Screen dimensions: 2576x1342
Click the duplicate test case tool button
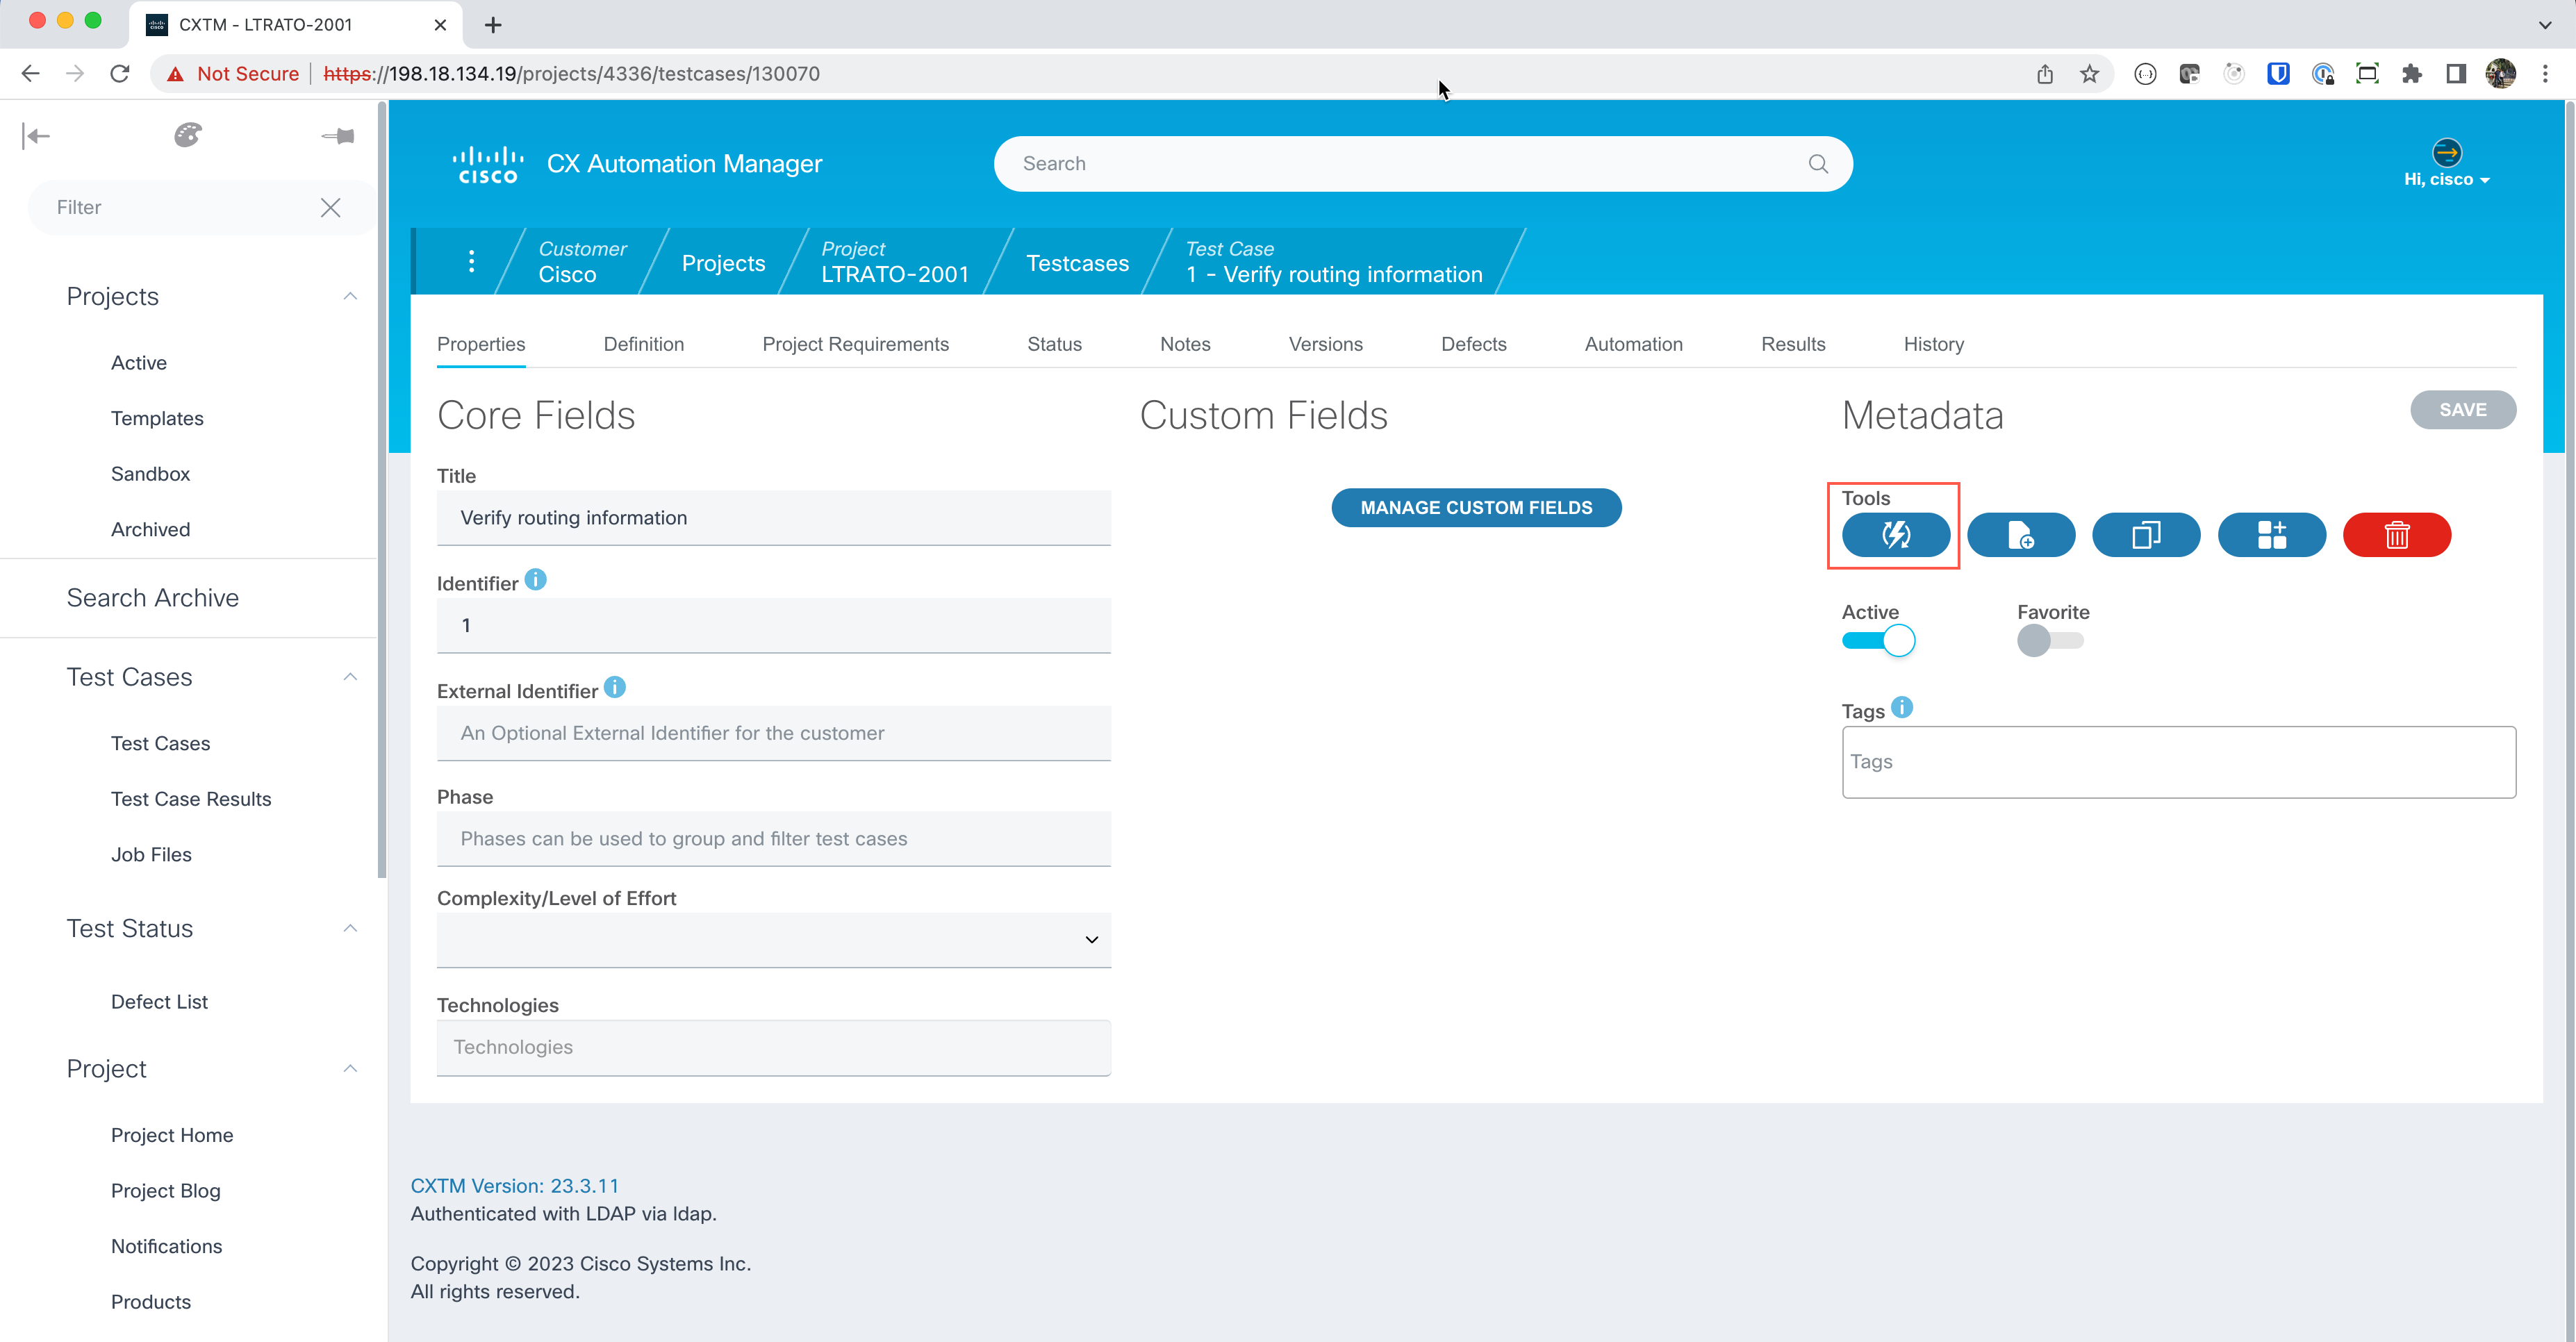[2146, 535]
